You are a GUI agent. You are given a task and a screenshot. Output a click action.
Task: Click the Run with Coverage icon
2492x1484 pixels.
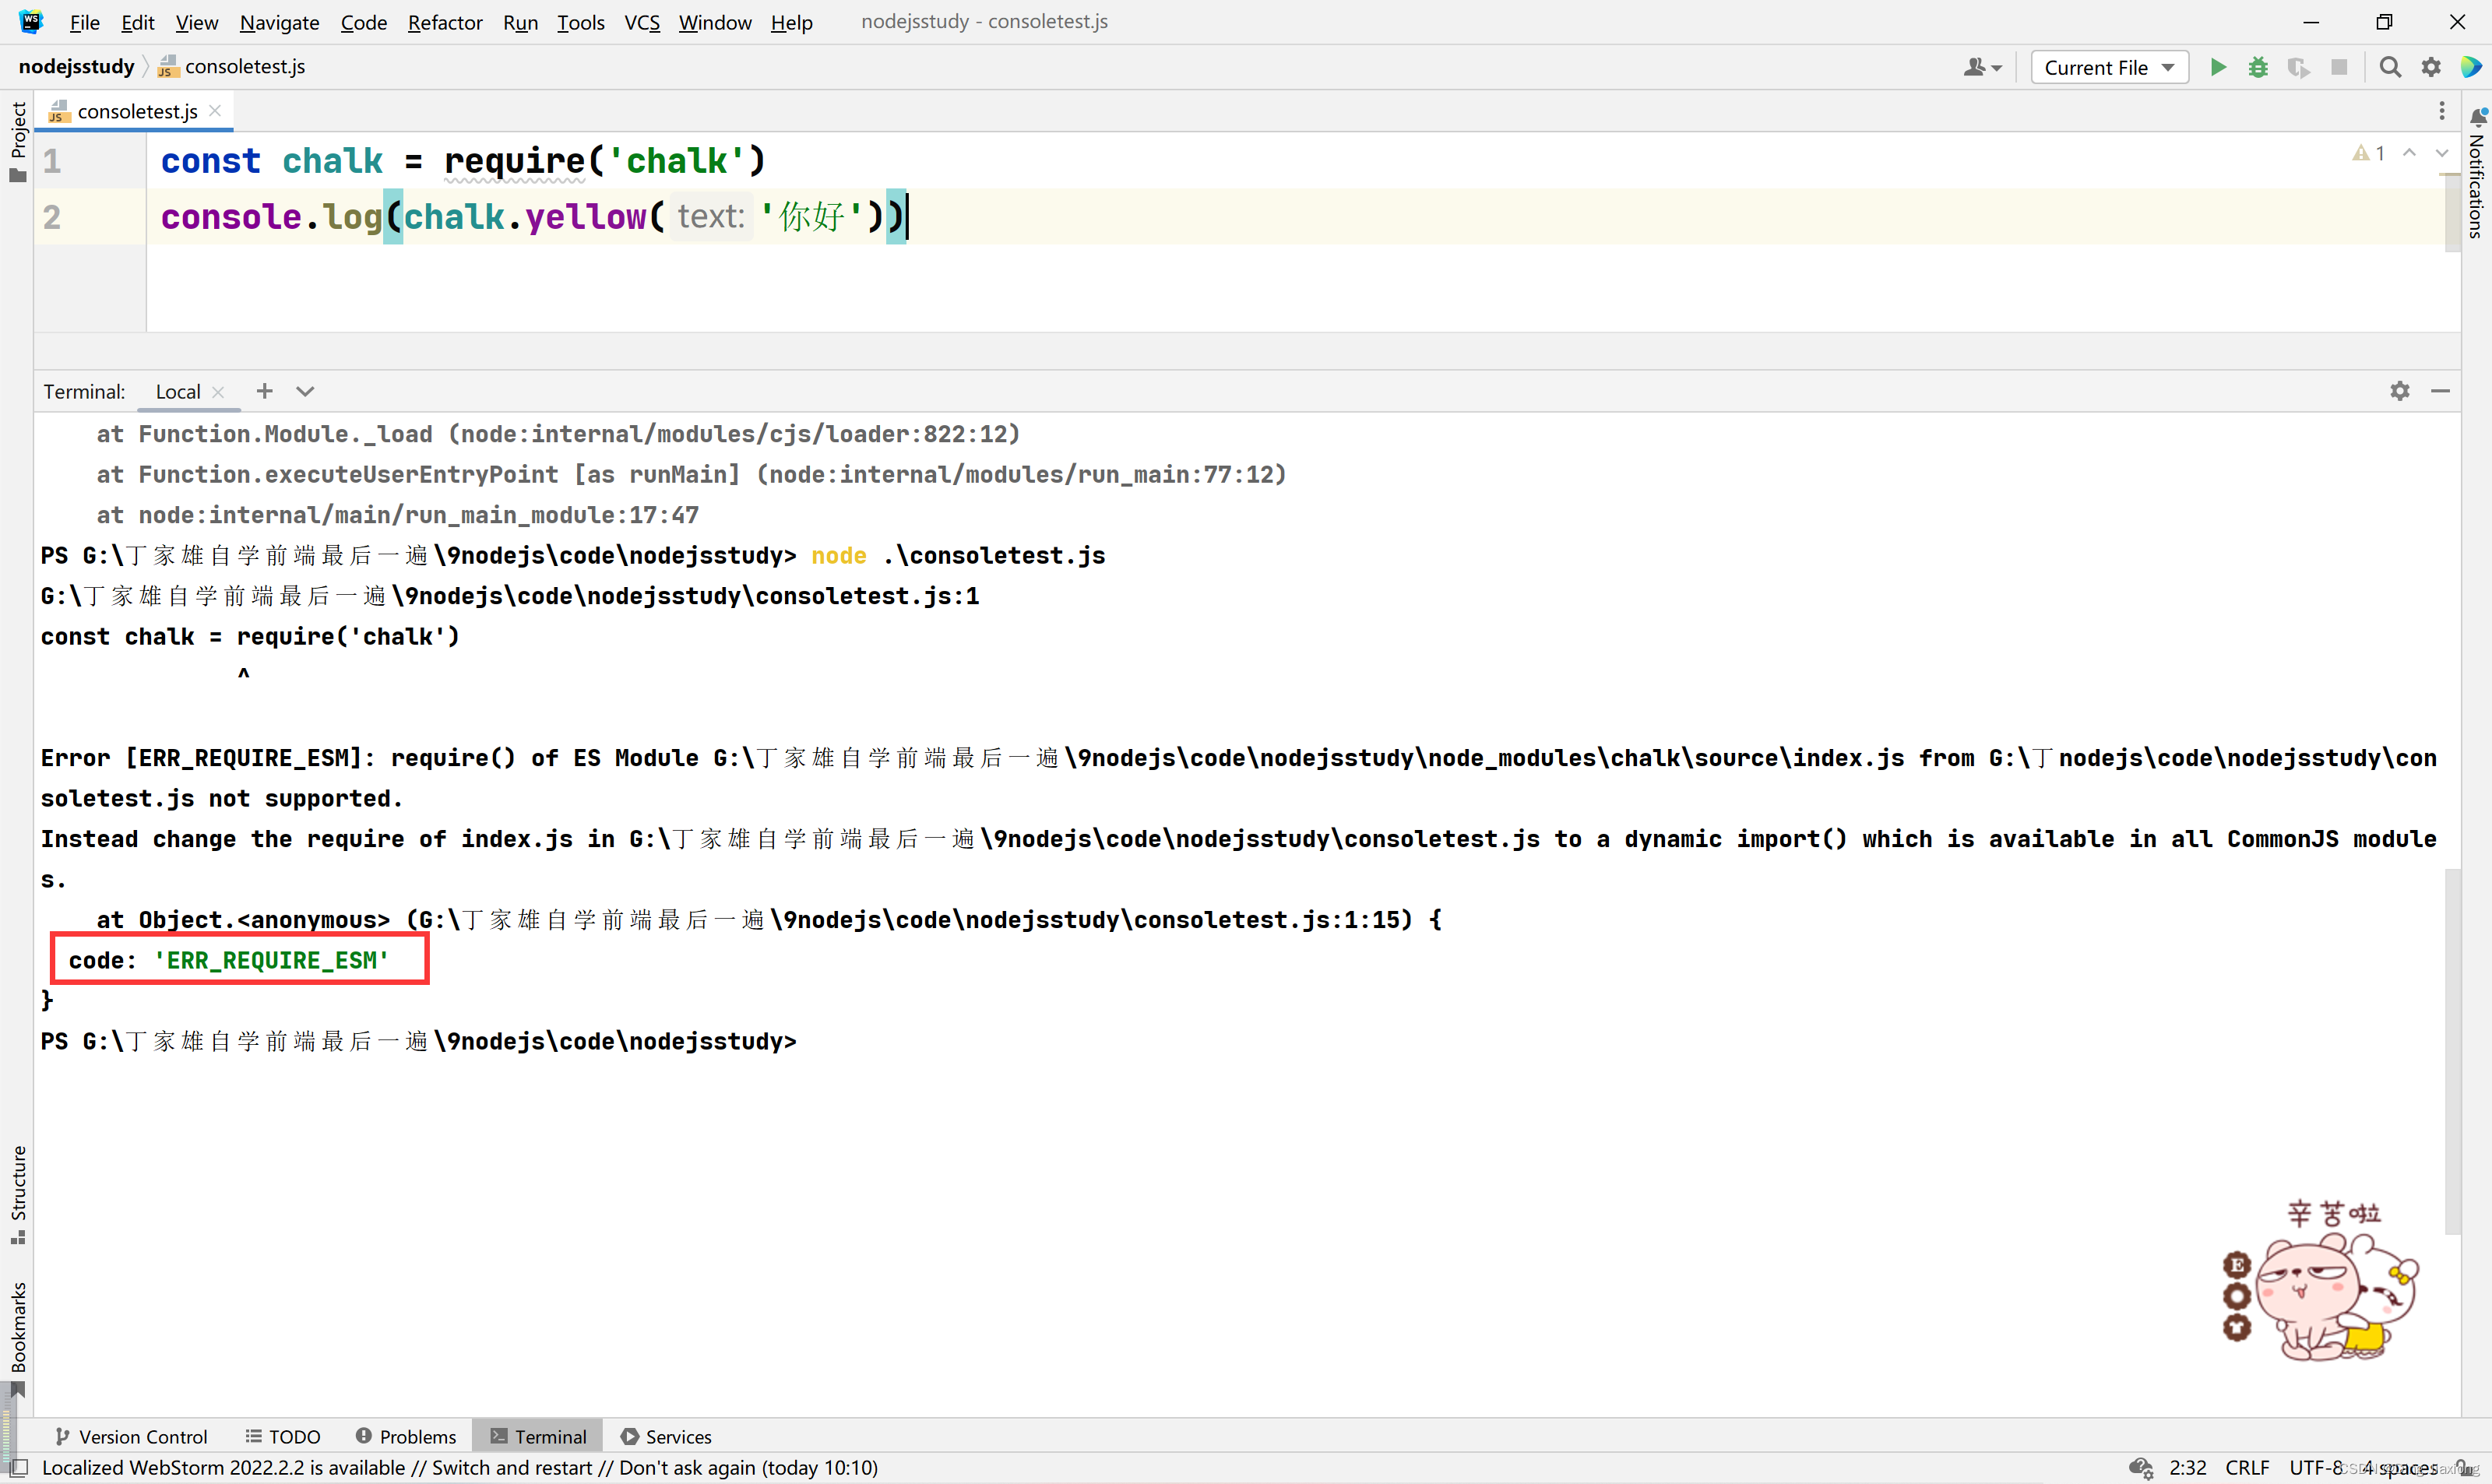click(2298, 67)
